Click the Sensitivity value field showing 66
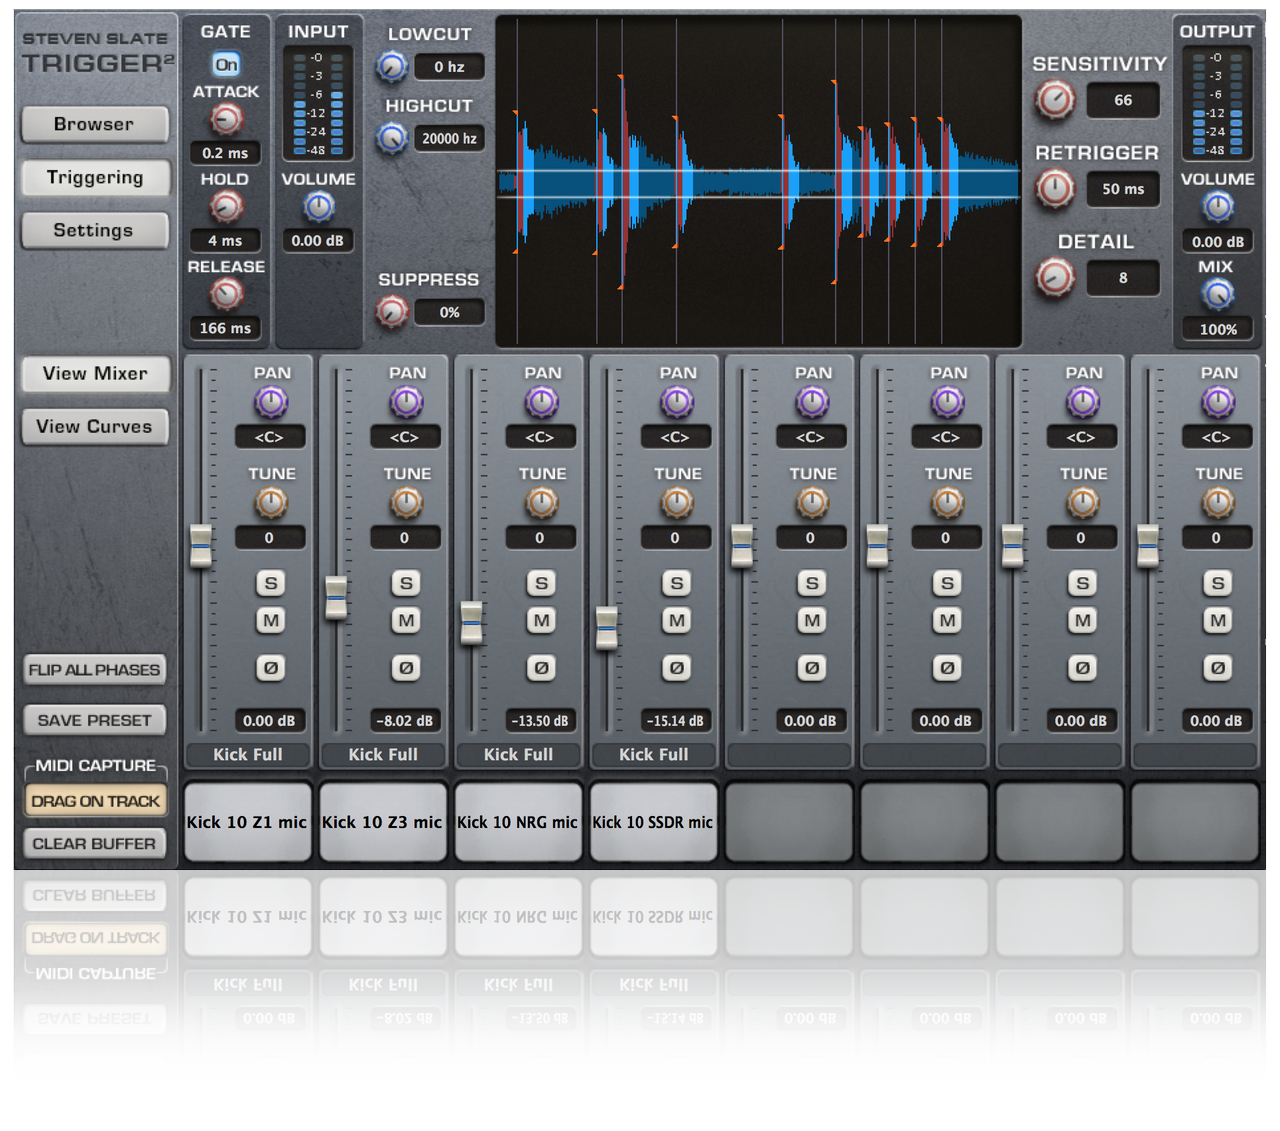Image resolution: width=1280 pixels, height=1131 pixels. pos(1123,100)
